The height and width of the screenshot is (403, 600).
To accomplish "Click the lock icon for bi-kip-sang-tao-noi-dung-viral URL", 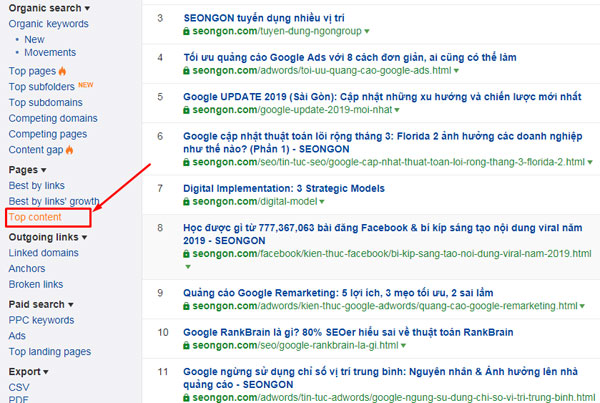I will [x=186, y=254].
